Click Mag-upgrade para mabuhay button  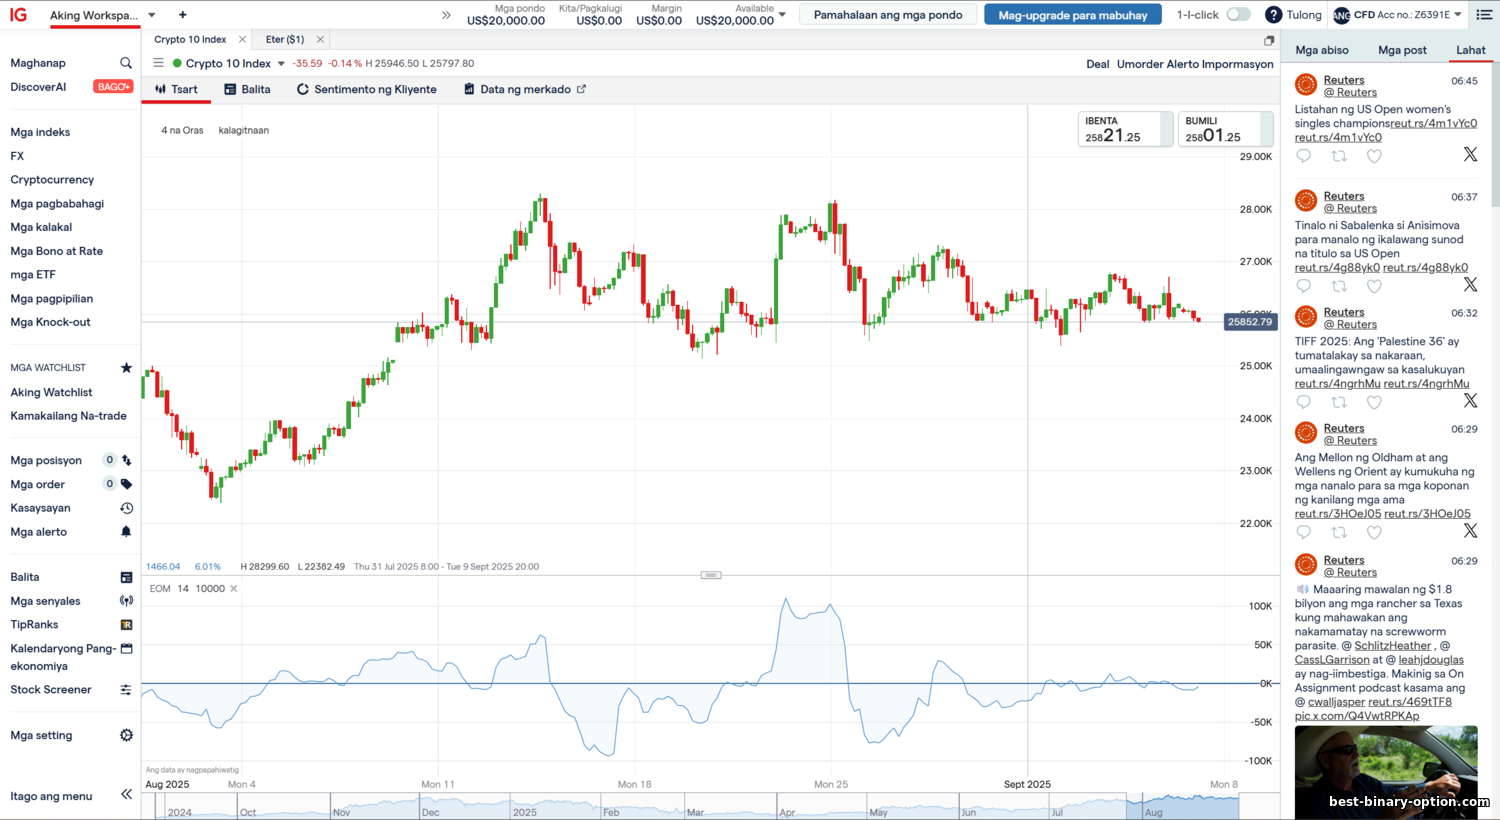[1072, 15]
